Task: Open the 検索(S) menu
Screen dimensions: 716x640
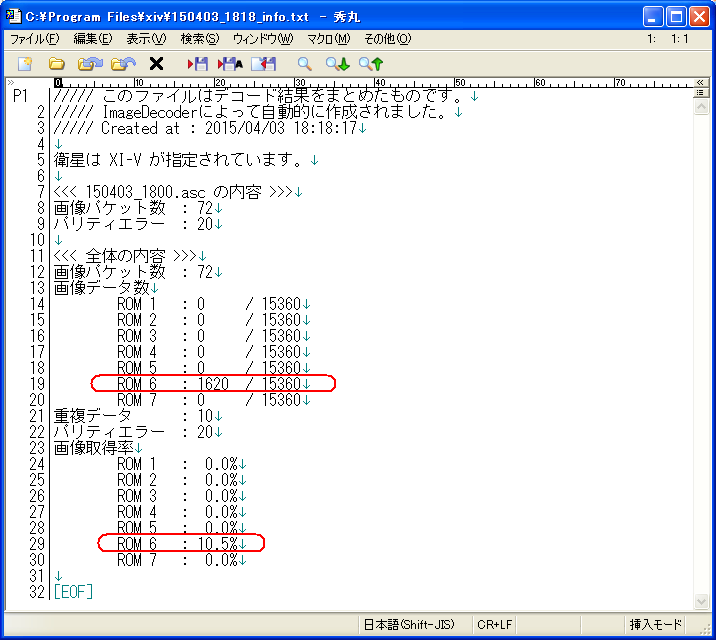Action: pos(200,39)
